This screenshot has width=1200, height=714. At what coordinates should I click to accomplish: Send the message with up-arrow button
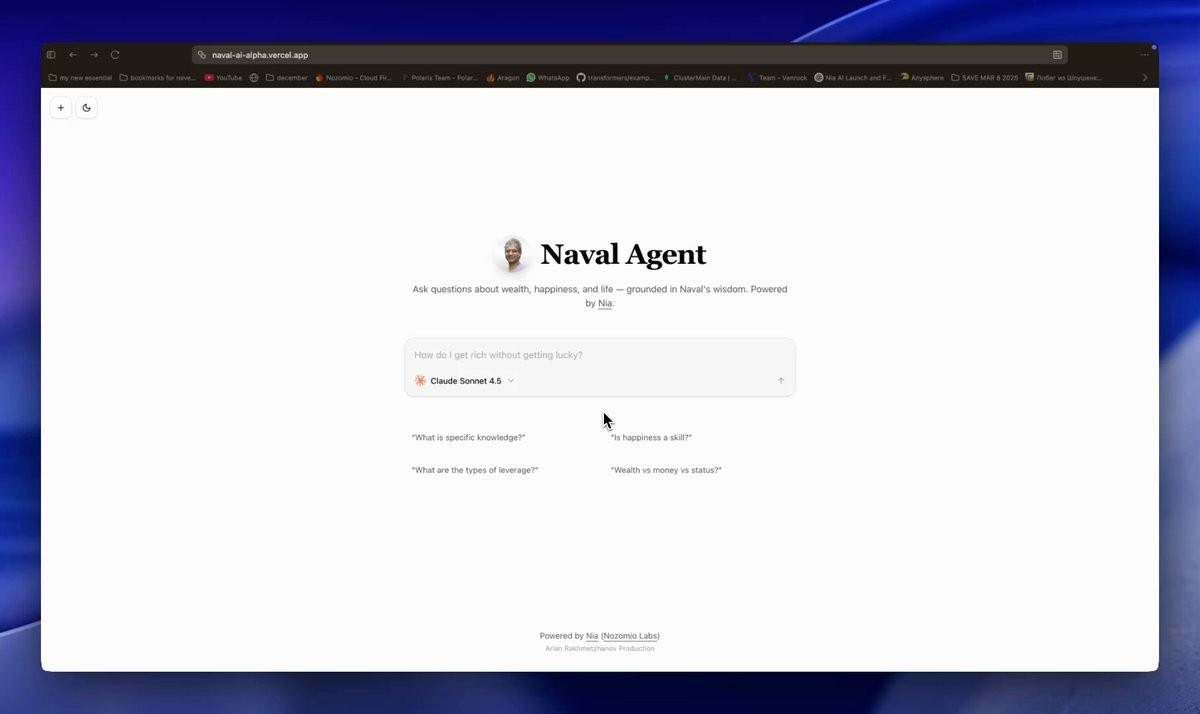point(781,381)
